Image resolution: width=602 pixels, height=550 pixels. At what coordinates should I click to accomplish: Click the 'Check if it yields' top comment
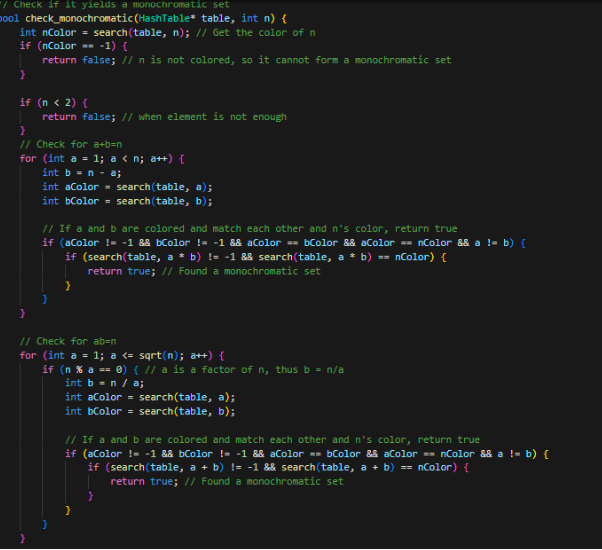pos(82,4)
